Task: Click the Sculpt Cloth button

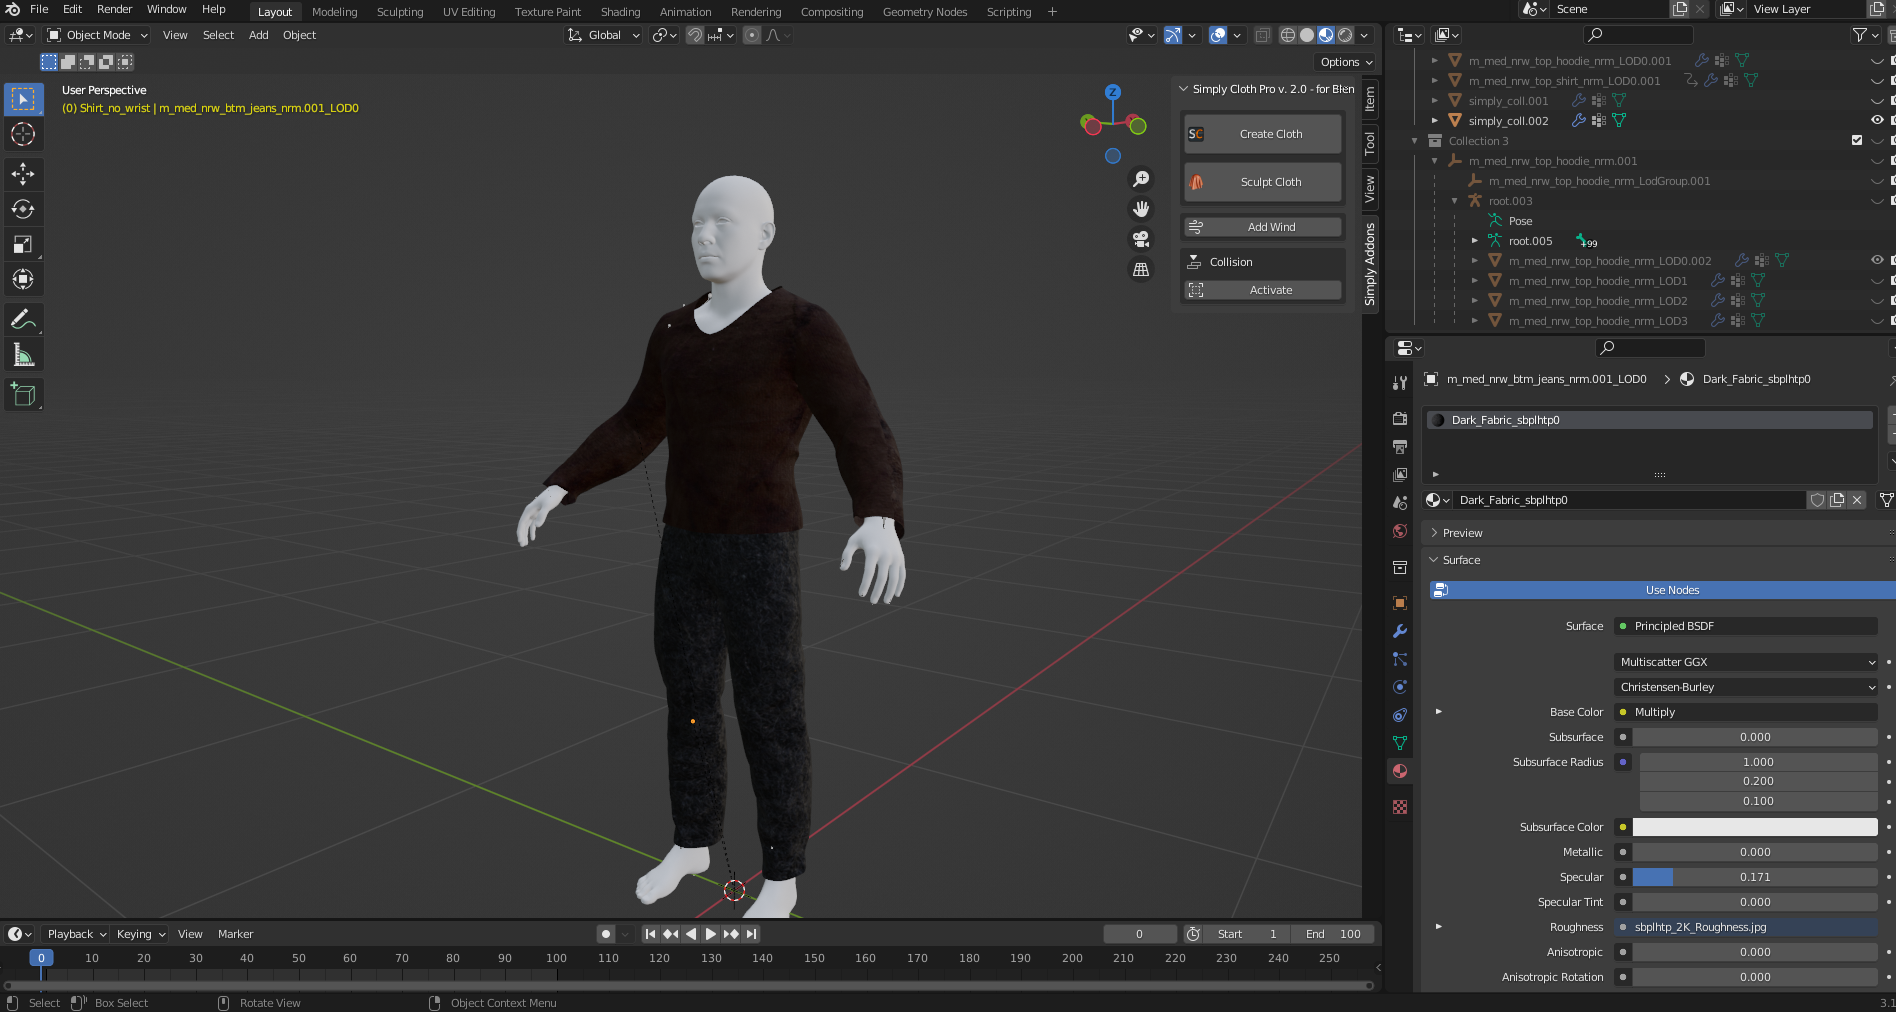Action: (x=1263, y=182)
